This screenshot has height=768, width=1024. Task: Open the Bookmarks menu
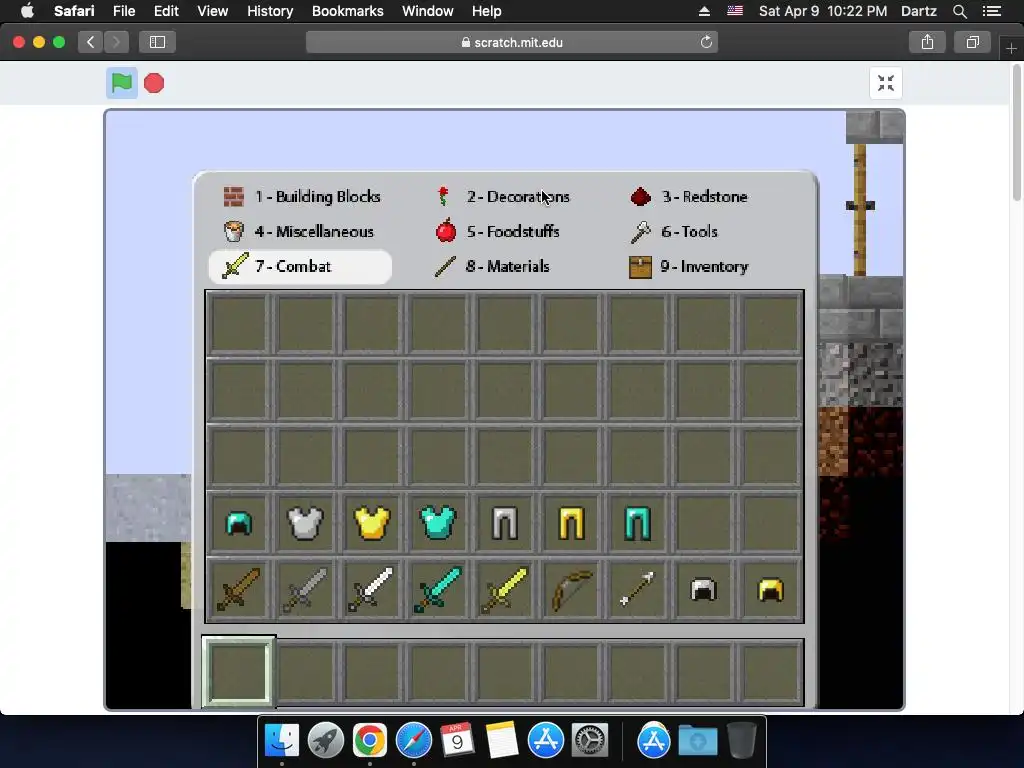click(x=347, y=11)
